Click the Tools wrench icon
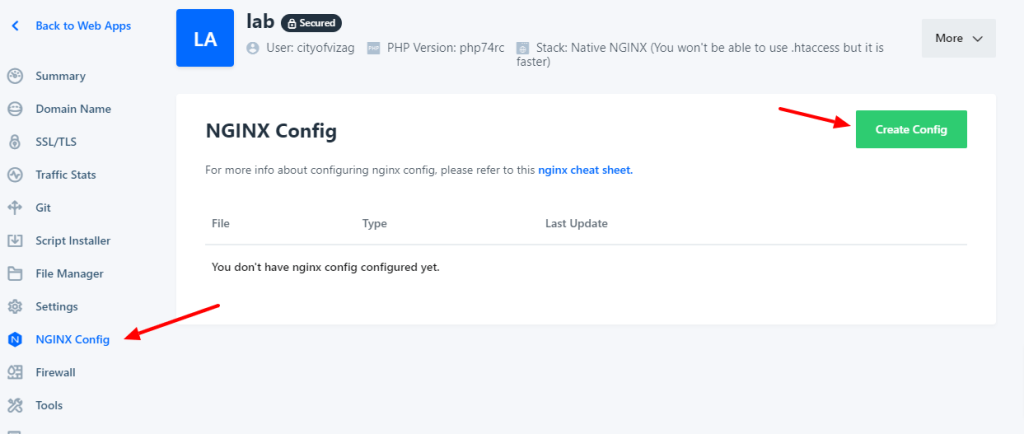The height and width of the screenshot is (434, 1024). [x=15, y=406]
